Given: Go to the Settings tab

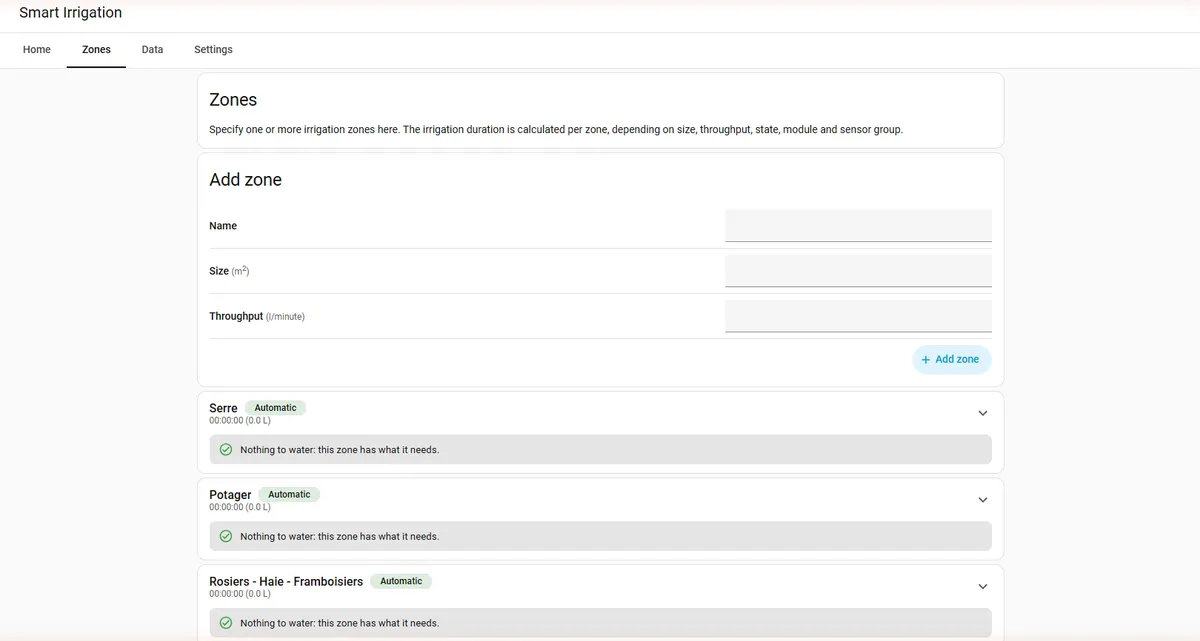Looking at the screenshot, I should (213, 49).
